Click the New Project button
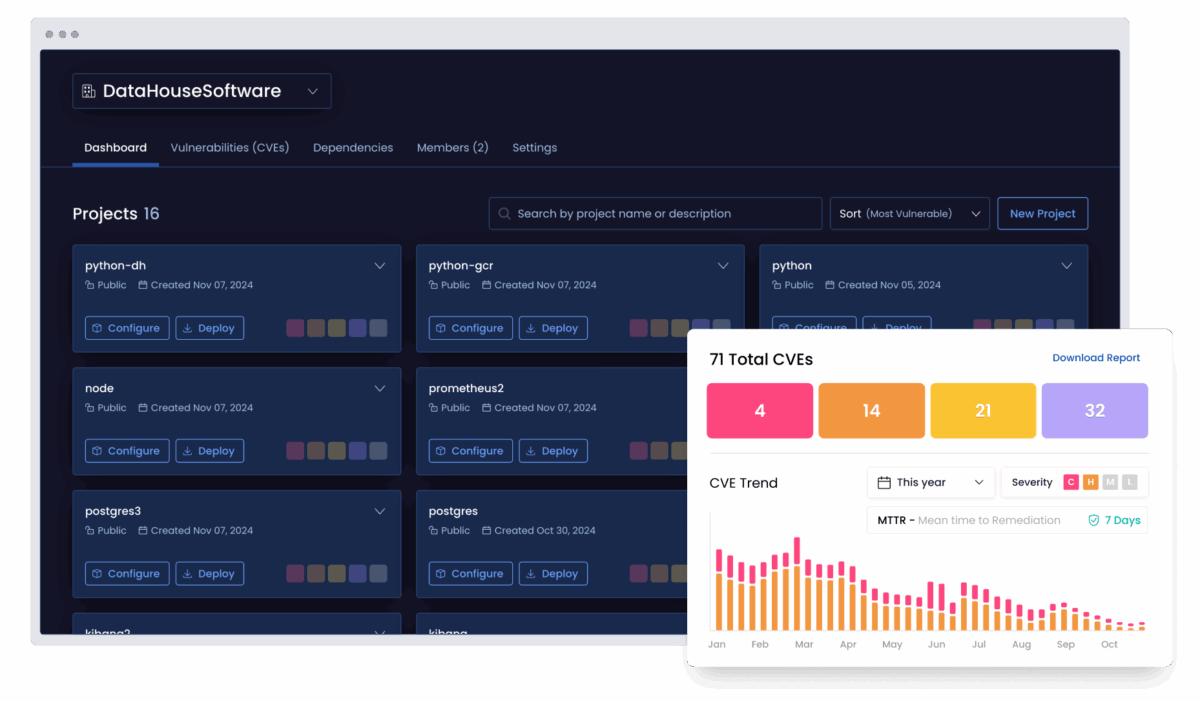The image size is (1200, 701). point(1042,214)
